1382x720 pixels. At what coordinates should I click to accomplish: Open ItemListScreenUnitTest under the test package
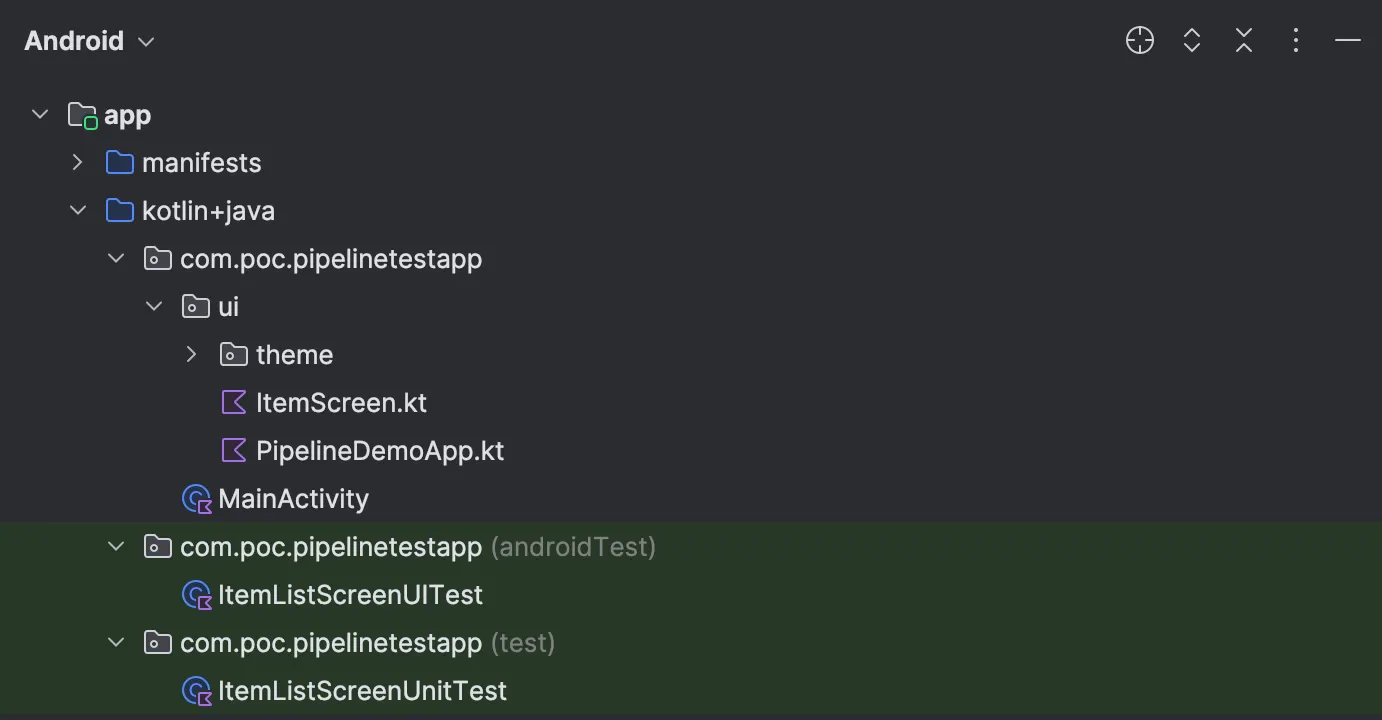tap(362, 690)
